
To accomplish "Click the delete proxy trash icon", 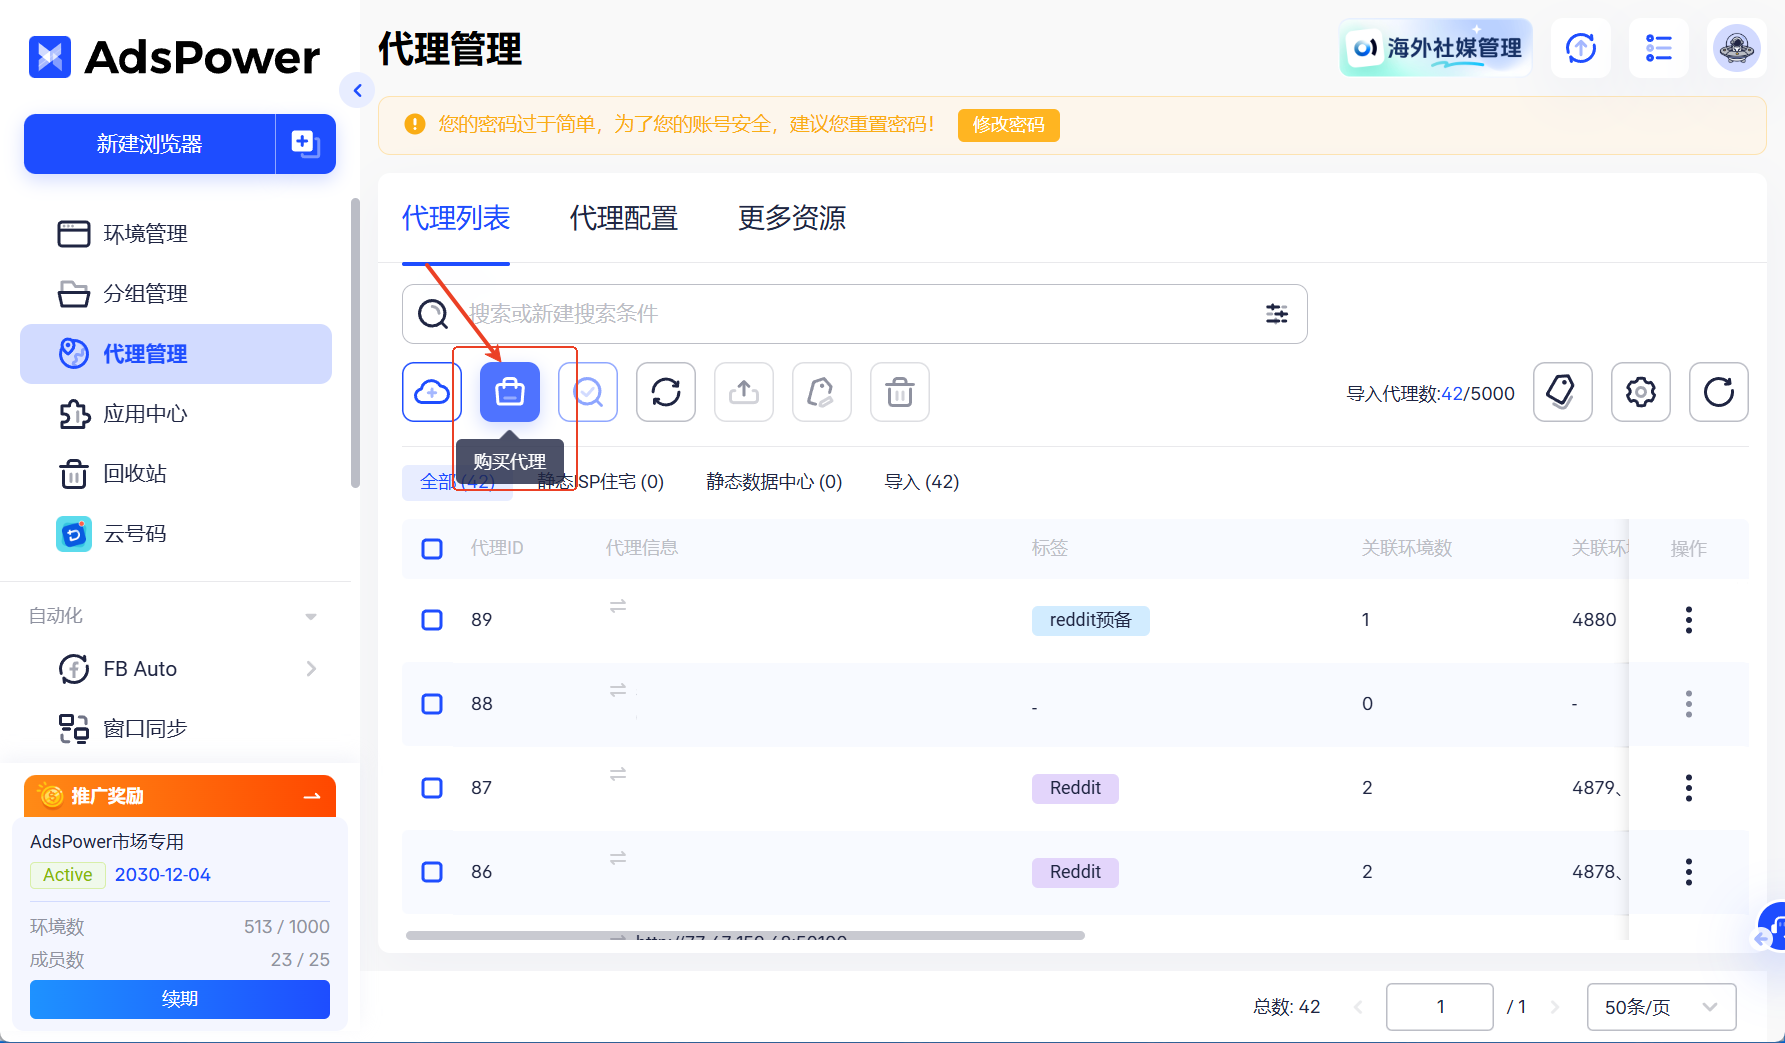I will click(x=899, y=392).
